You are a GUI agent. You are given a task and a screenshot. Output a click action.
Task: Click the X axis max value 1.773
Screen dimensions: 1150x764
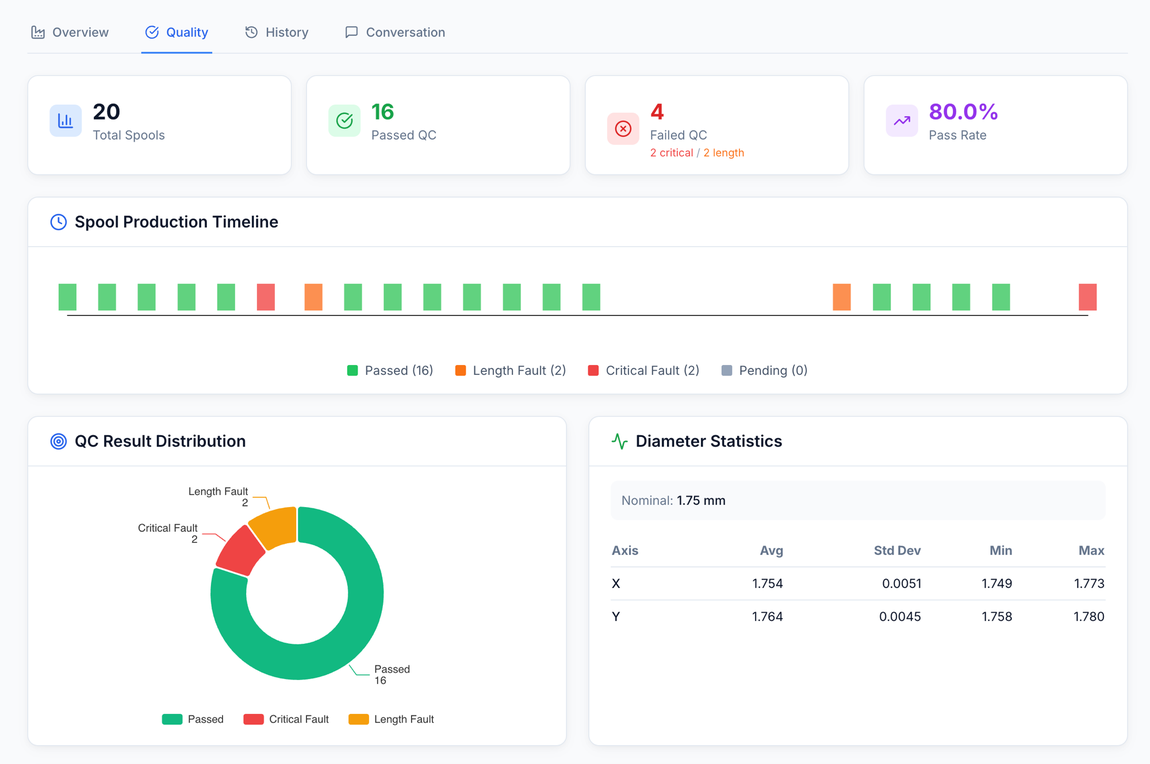pos(1089,584)
